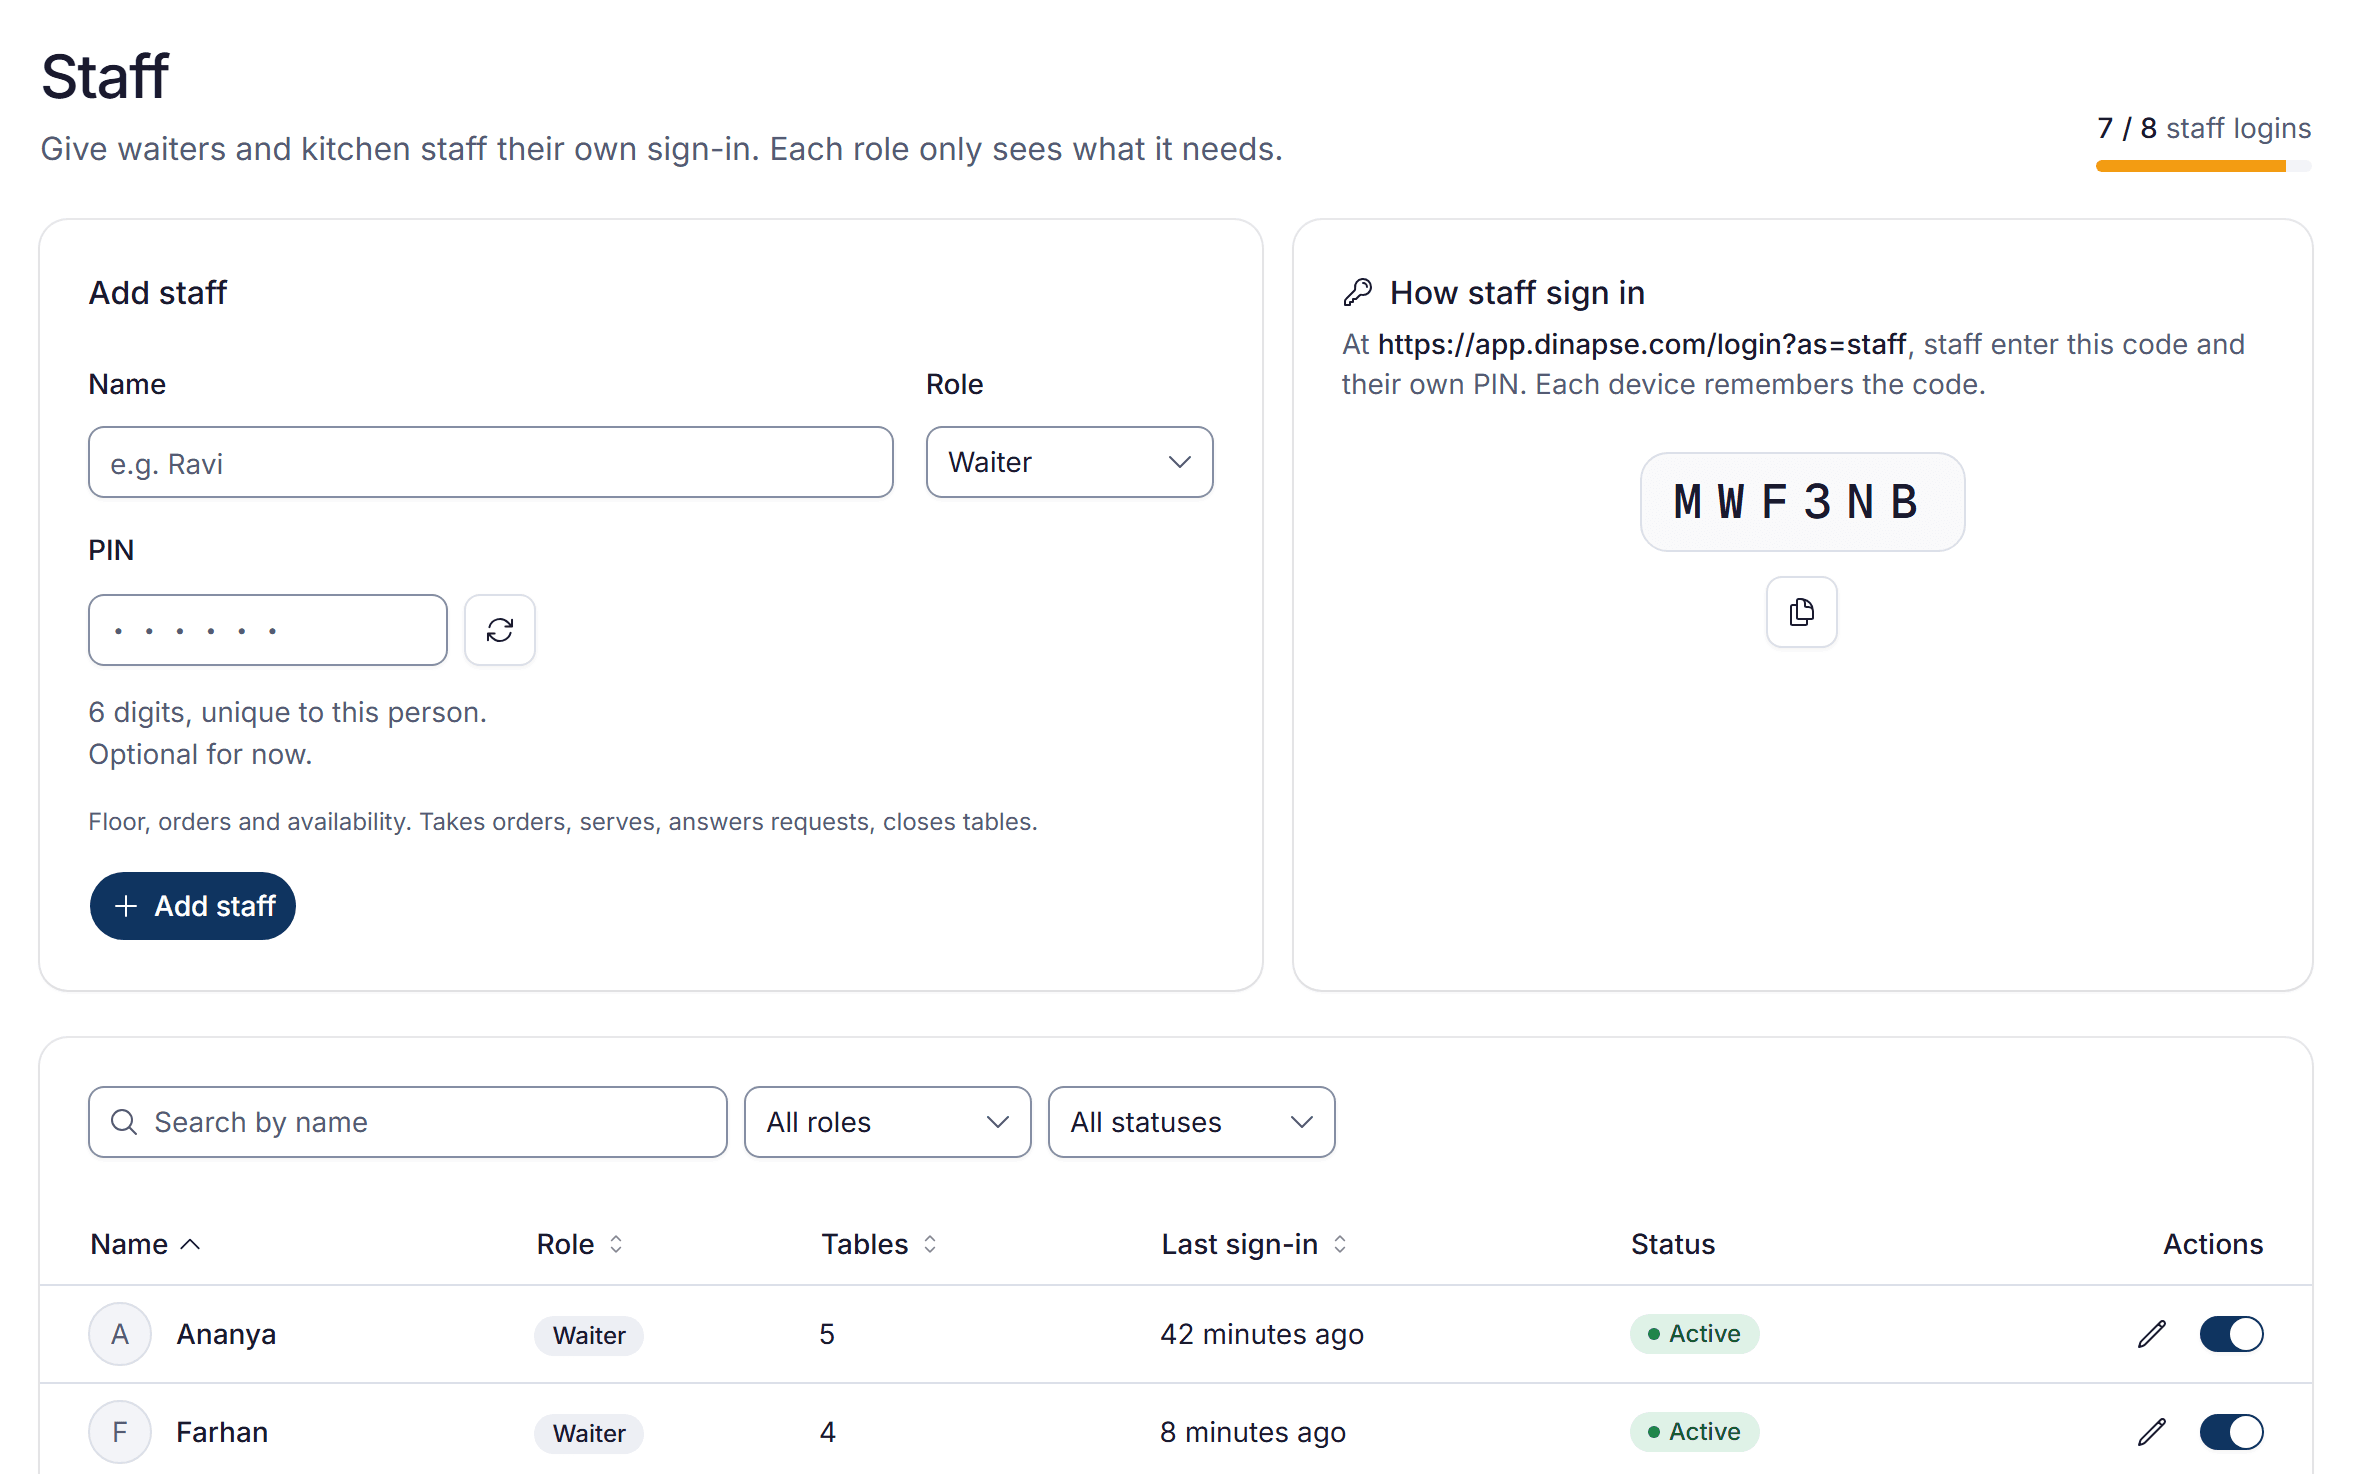Regenerate the PIN with the refresh icon

(x=500, y=630)
